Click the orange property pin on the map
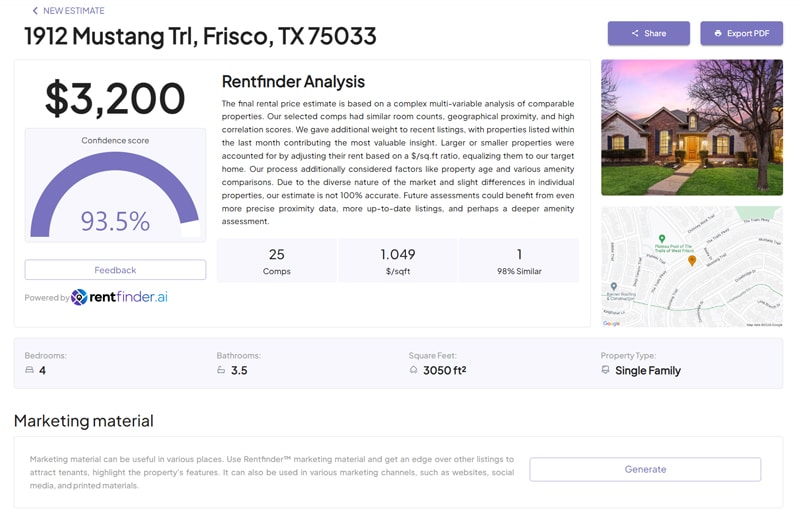800x518 pixels. tap(692, 260)
